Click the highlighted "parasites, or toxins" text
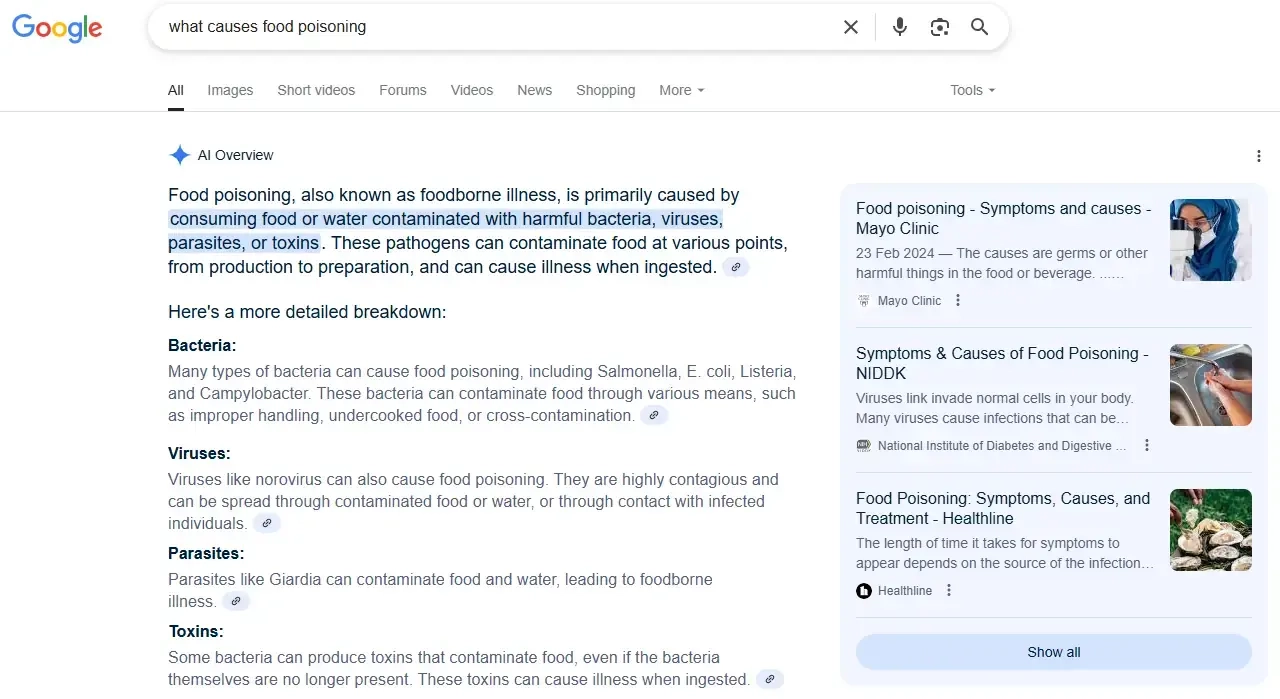The width and height of the screenshot is (1280, 699). pyautogui.click(x=244, y=243)
